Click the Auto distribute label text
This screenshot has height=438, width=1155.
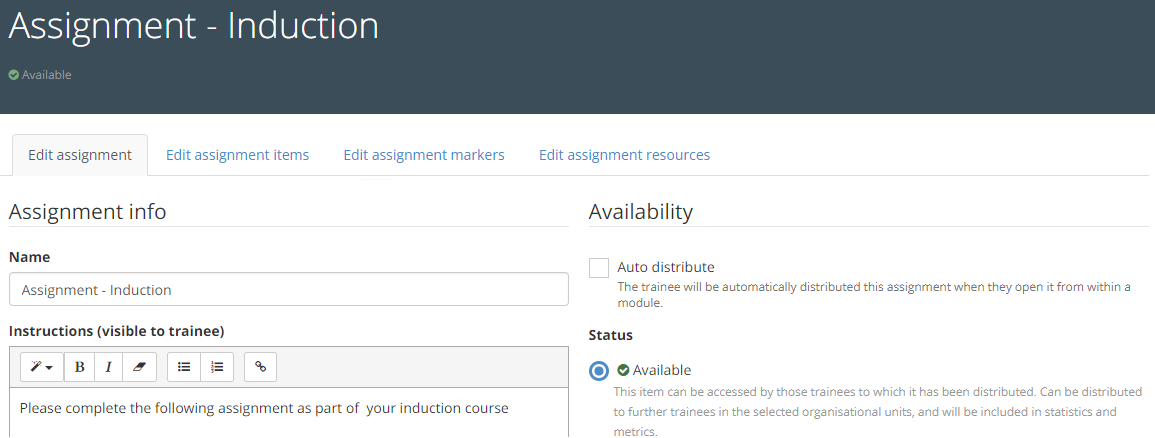[x=666, y=267]
